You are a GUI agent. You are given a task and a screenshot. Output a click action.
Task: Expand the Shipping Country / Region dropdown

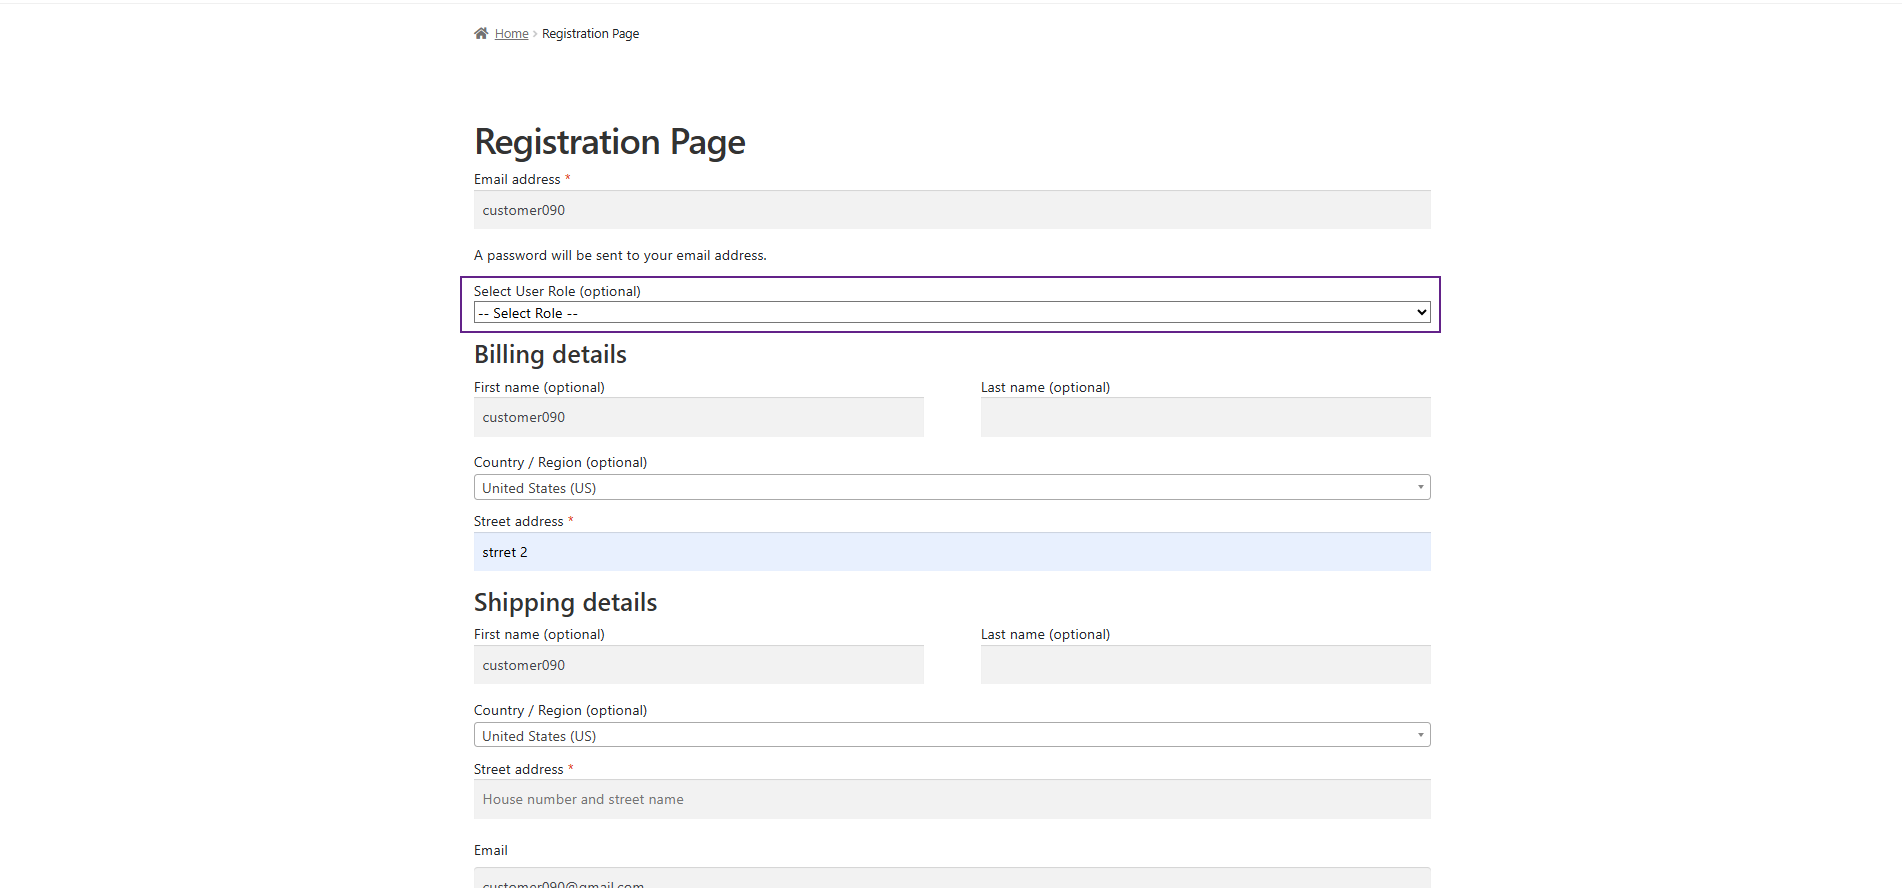tap(952, 735)
